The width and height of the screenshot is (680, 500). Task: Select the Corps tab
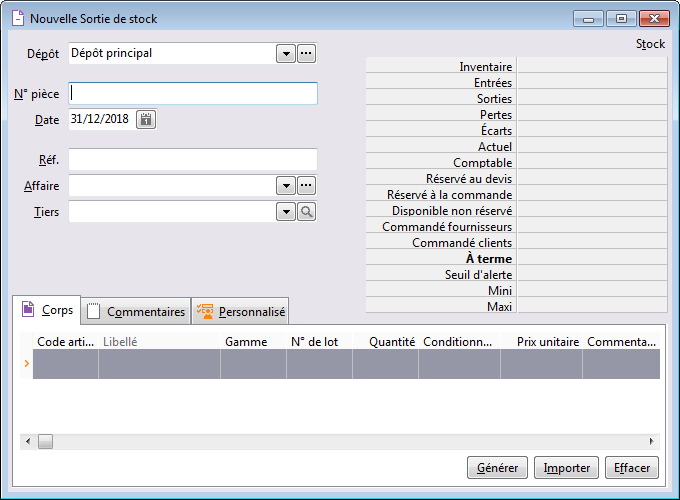tap(46, 311)
